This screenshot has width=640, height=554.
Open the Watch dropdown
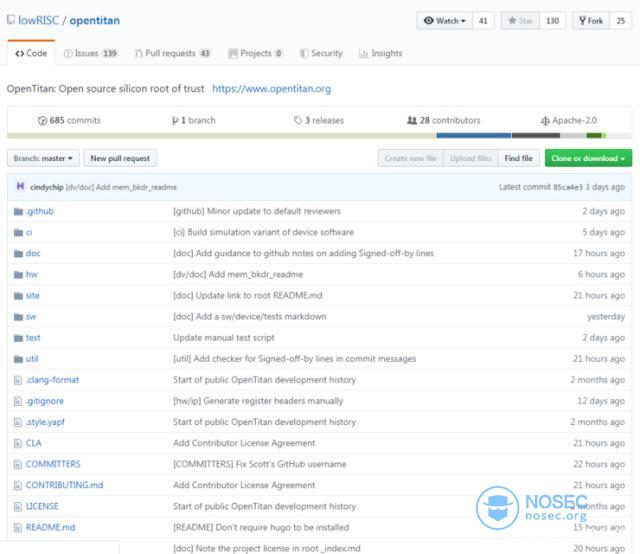(x=444, y=21)
